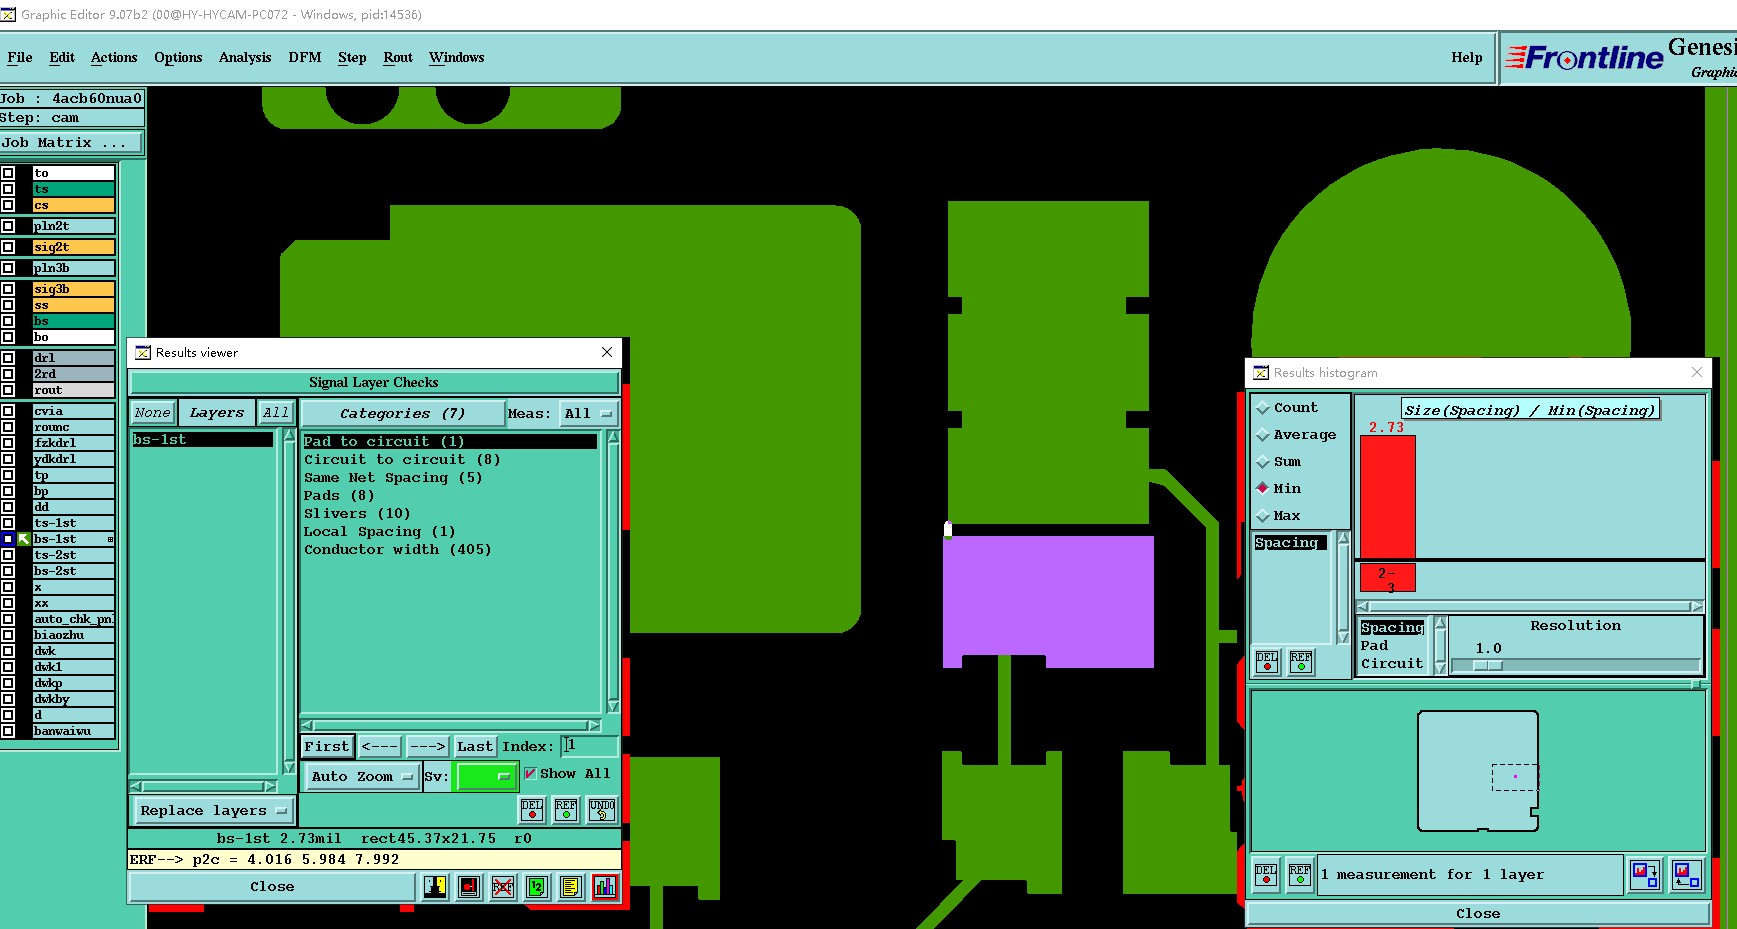Screen dimensions: 1737x929
Task: Click histogram-to-box down-arrow transfer icon
Action: 1645,875
